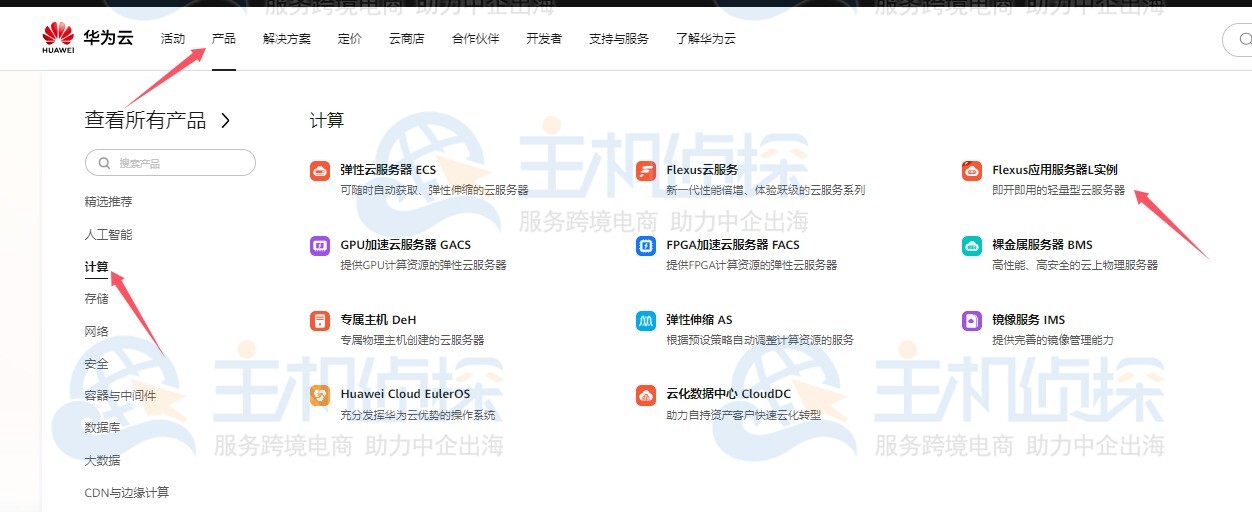Click the 云化数据中心 CloudDC icon

[x=646, y=396]
